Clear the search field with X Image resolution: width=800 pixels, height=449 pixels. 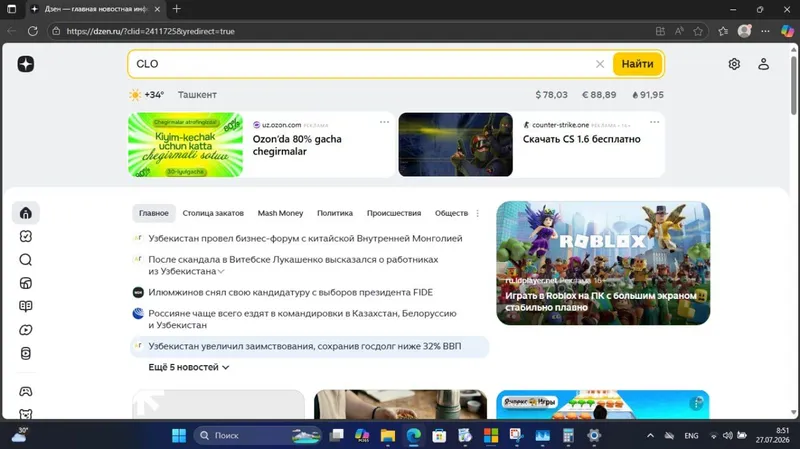pyautogui.click(x=600, y=64)
